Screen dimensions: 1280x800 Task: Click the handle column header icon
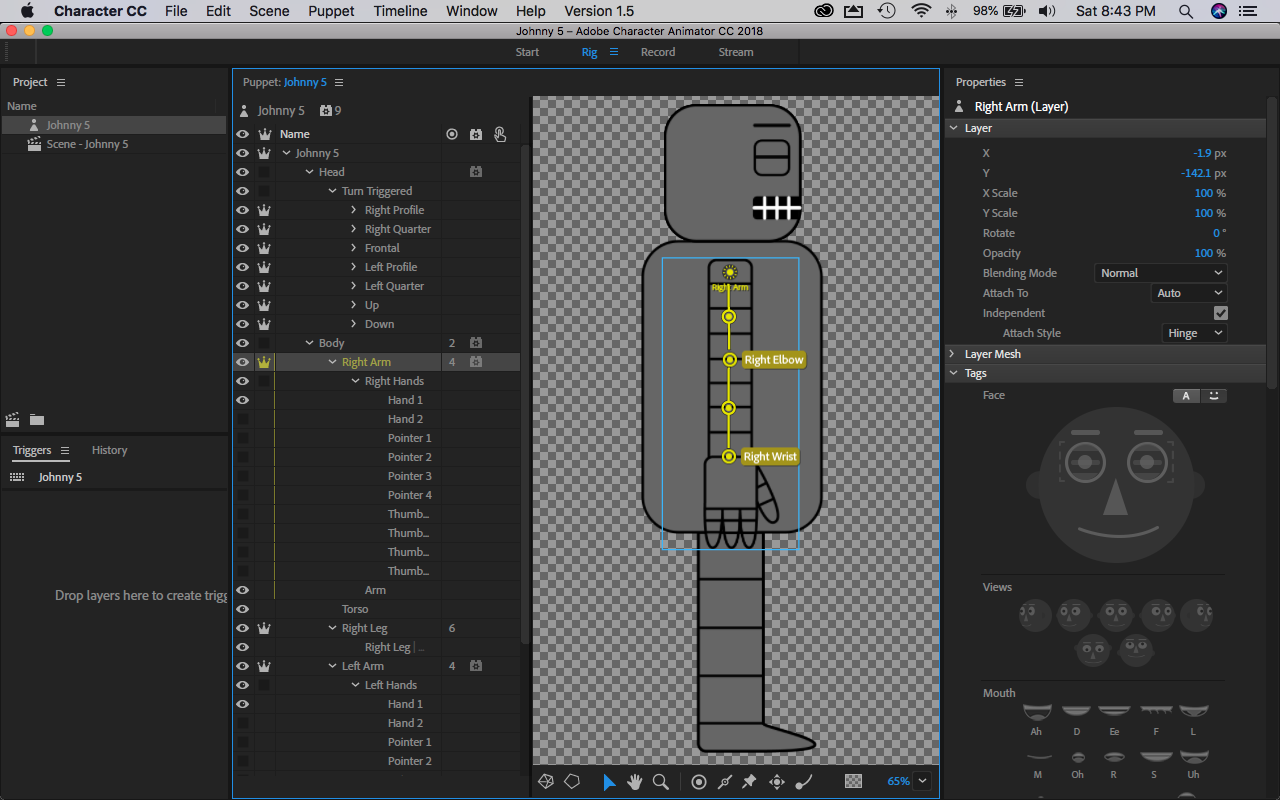pyautogui.click(x=452, y=134)
